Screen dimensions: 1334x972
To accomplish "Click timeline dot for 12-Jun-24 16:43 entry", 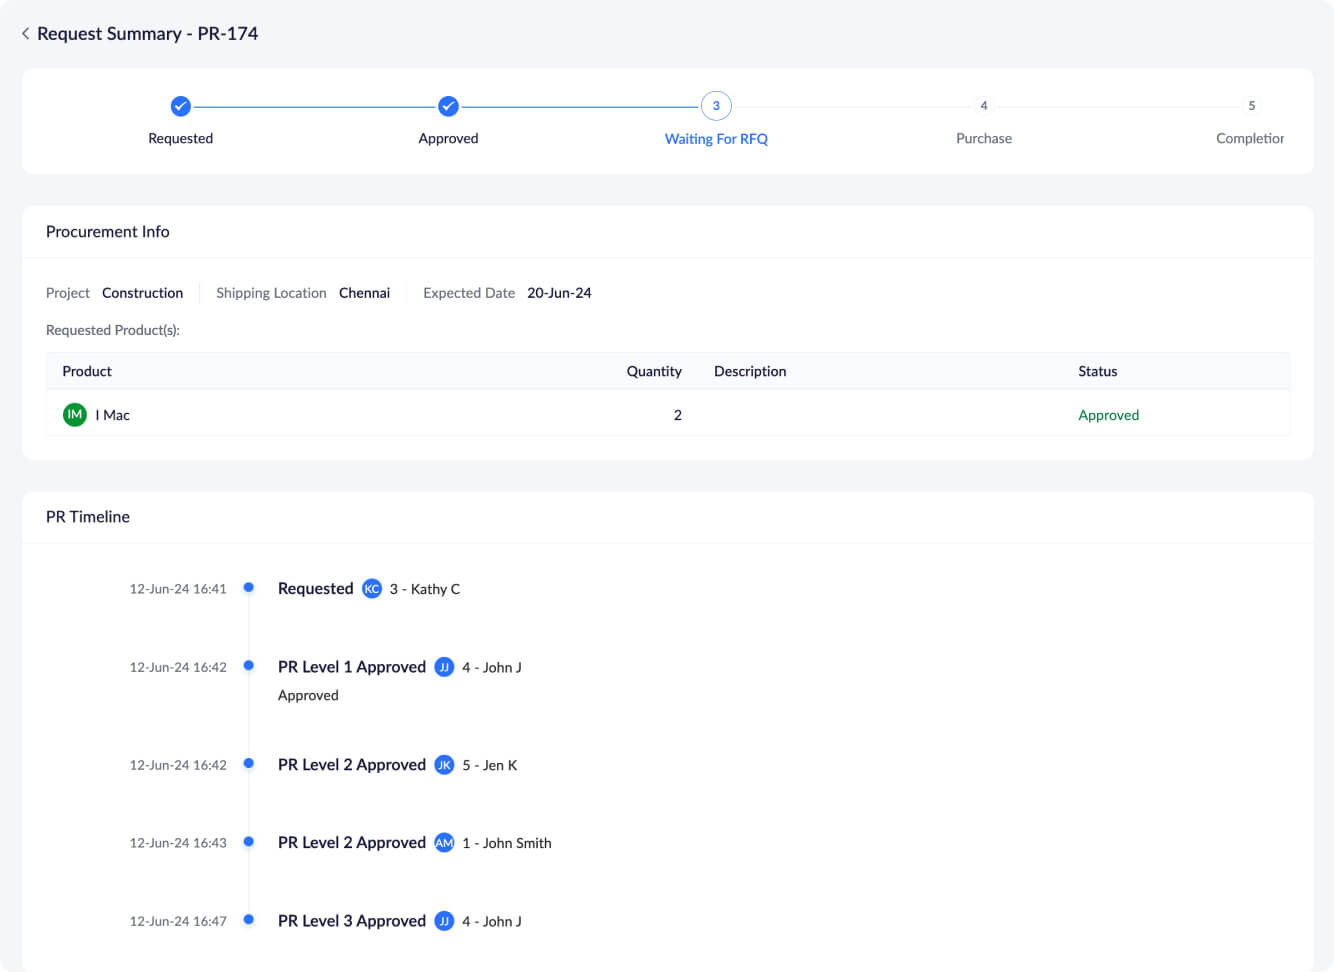I will click(249, 842).
